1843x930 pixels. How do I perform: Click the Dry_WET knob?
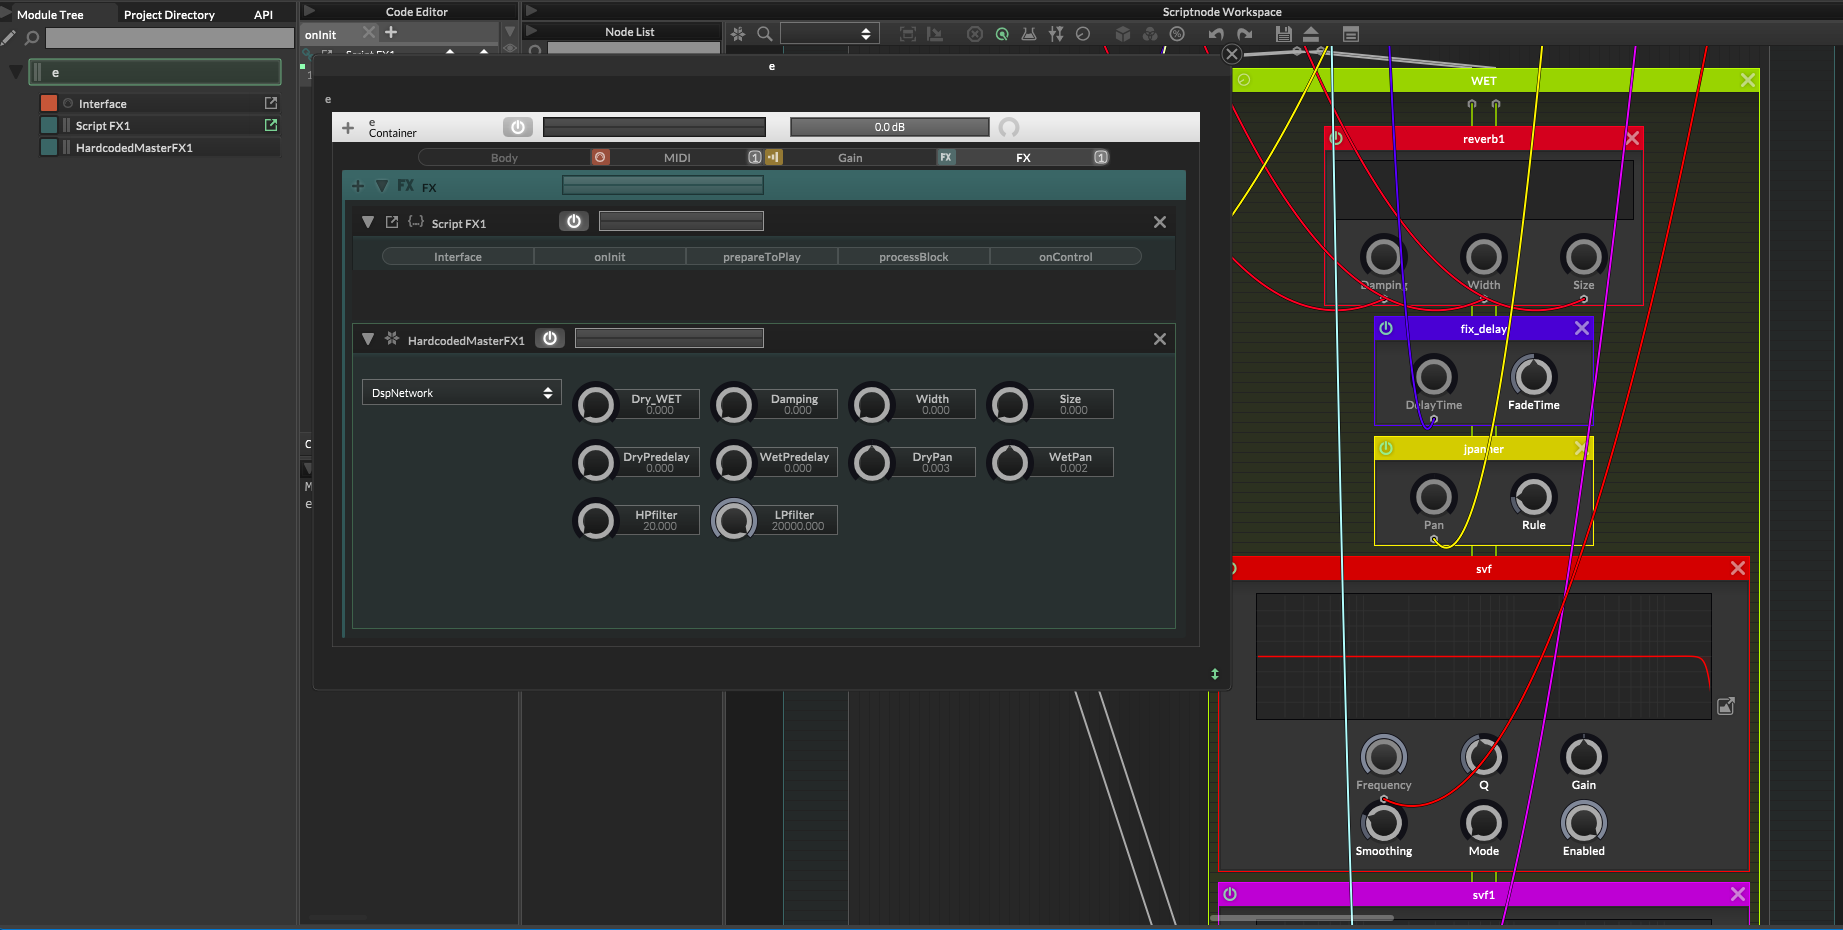coord(596,405)
